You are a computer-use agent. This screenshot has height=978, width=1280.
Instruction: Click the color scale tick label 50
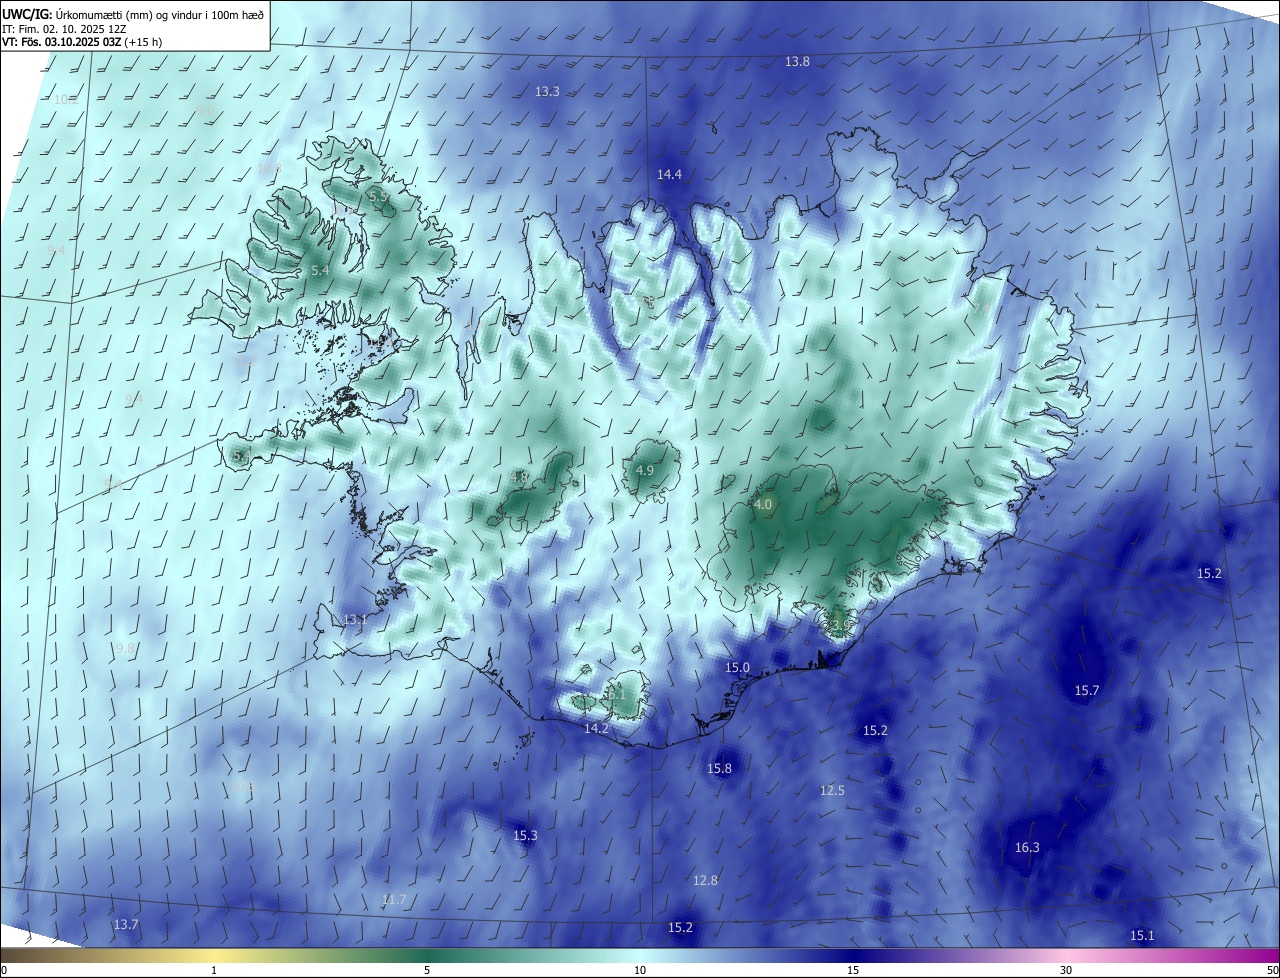(x=1273, y=971)
